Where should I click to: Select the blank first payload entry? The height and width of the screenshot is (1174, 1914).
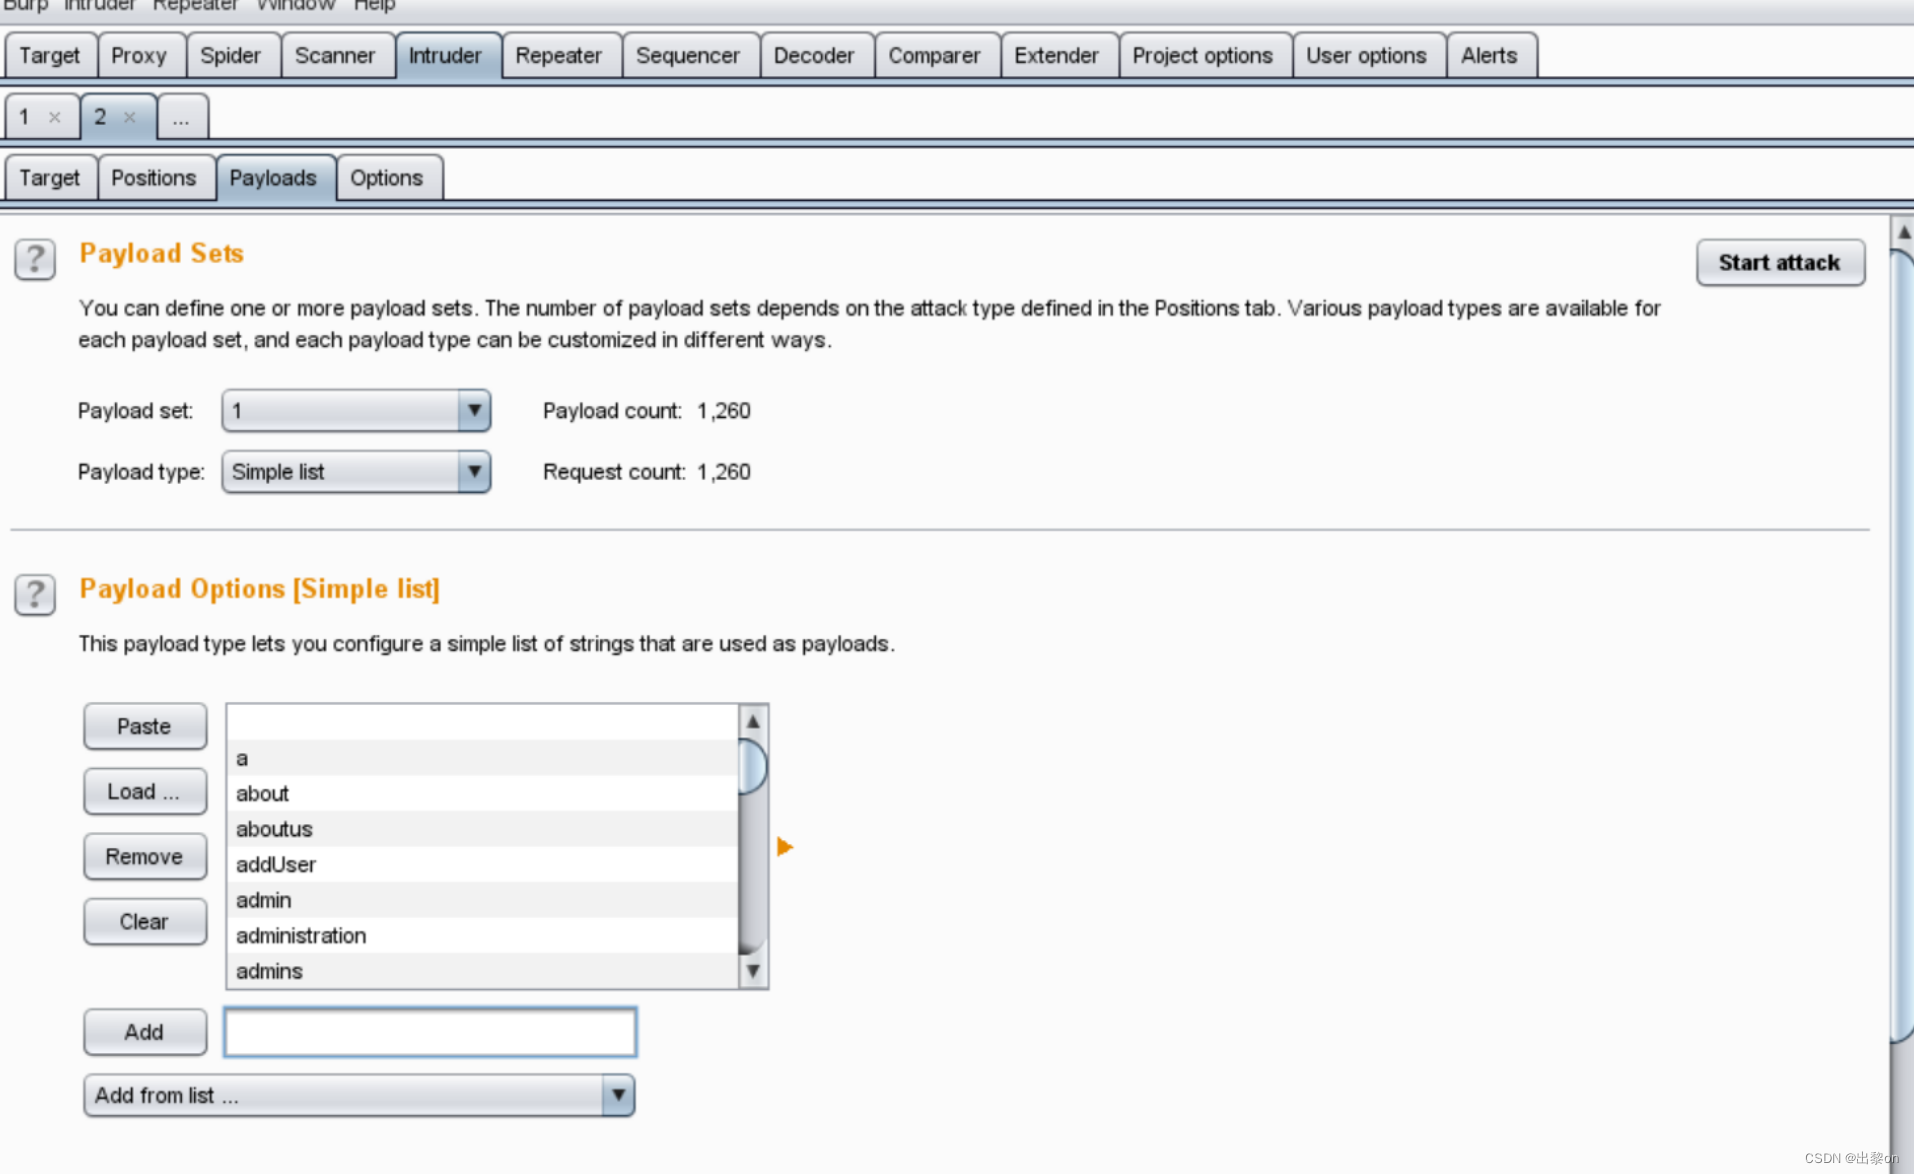(x=483, y=723)
